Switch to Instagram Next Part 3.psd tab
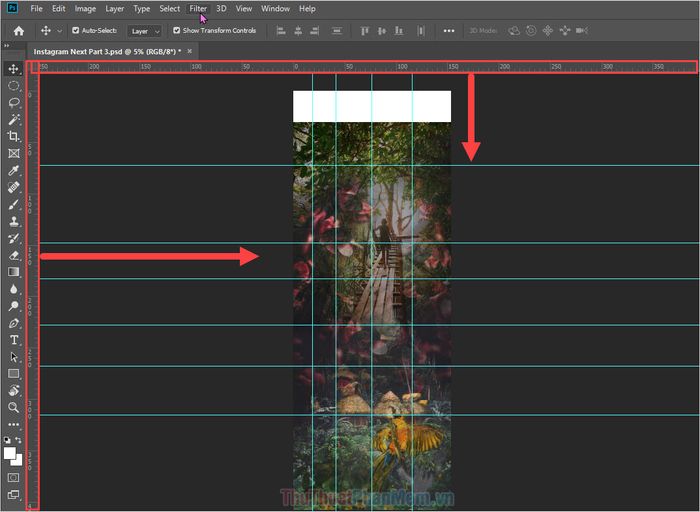The width and height of the screenshot is (700, 512). [107, 51]
